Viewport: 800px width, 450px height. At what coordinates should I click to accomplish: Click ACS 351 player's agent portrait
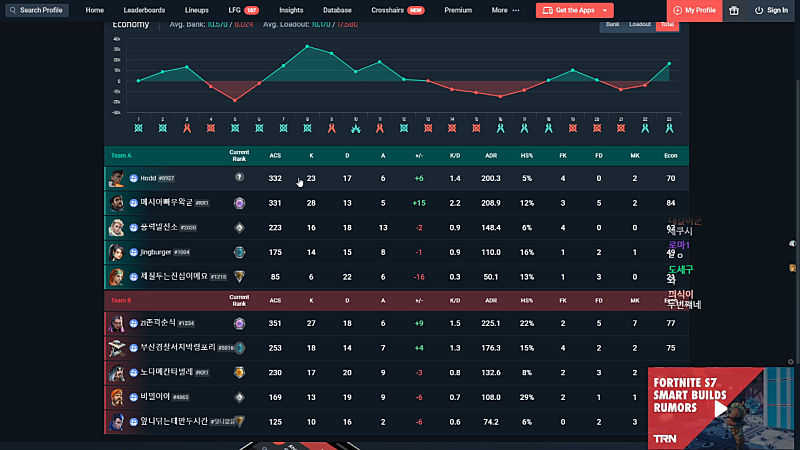point(116,323)
